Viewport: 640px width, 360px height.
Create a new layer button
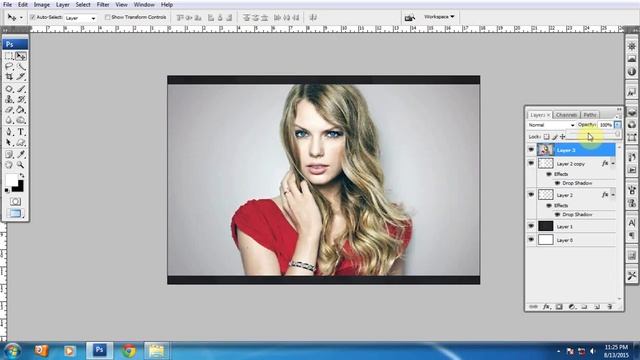click(597, 307)
